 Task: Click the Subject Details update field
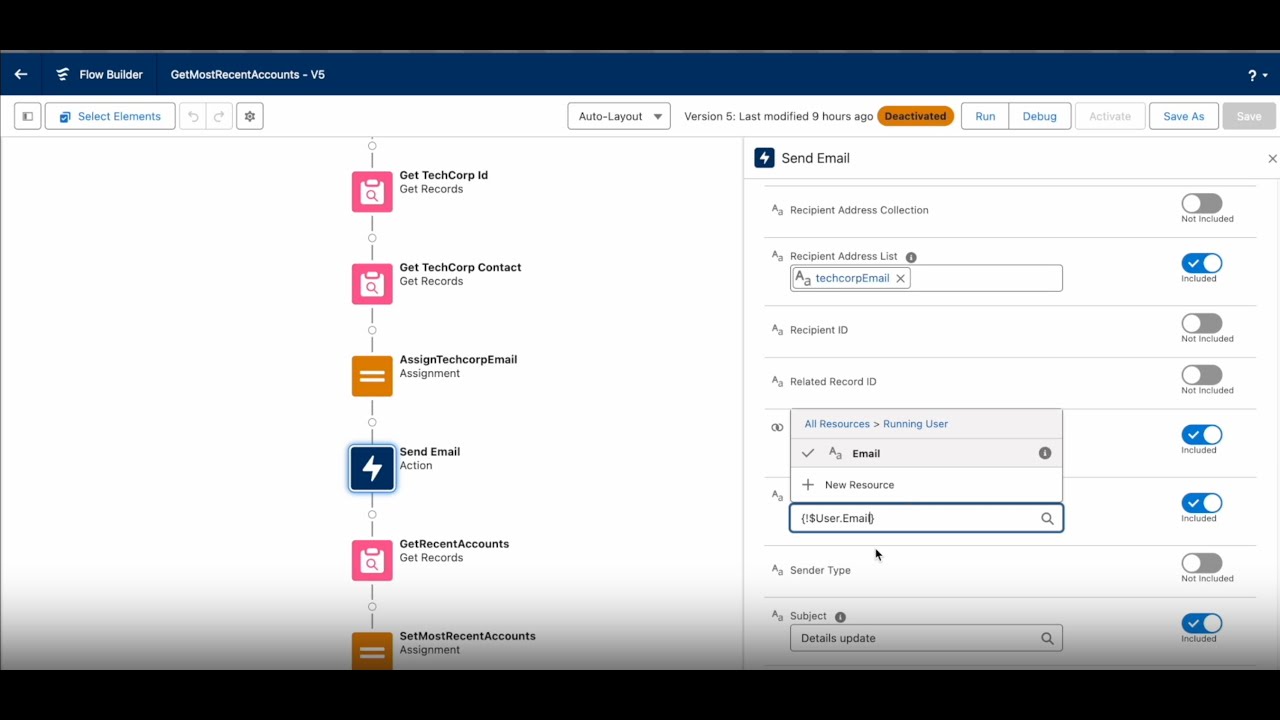tap(926, 638)
